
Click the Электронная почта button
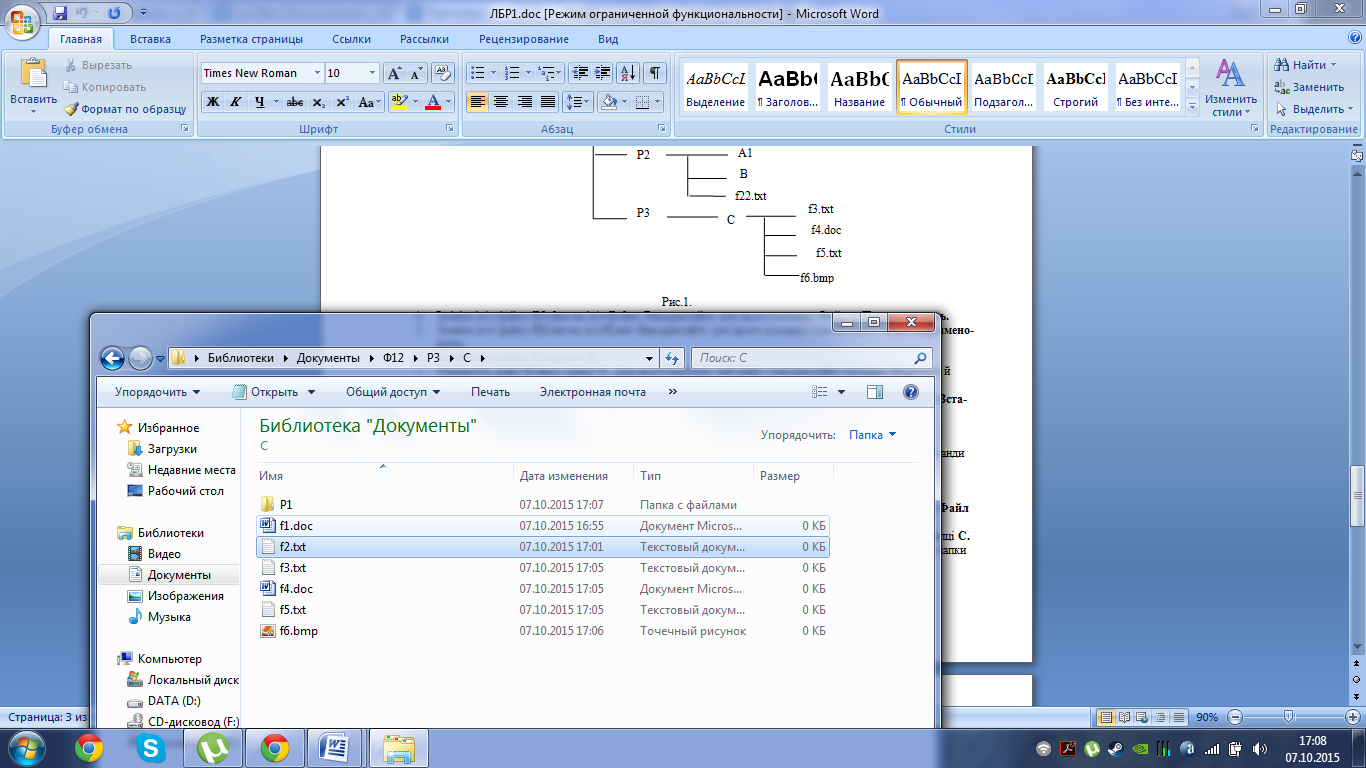(x=592, y=392)
